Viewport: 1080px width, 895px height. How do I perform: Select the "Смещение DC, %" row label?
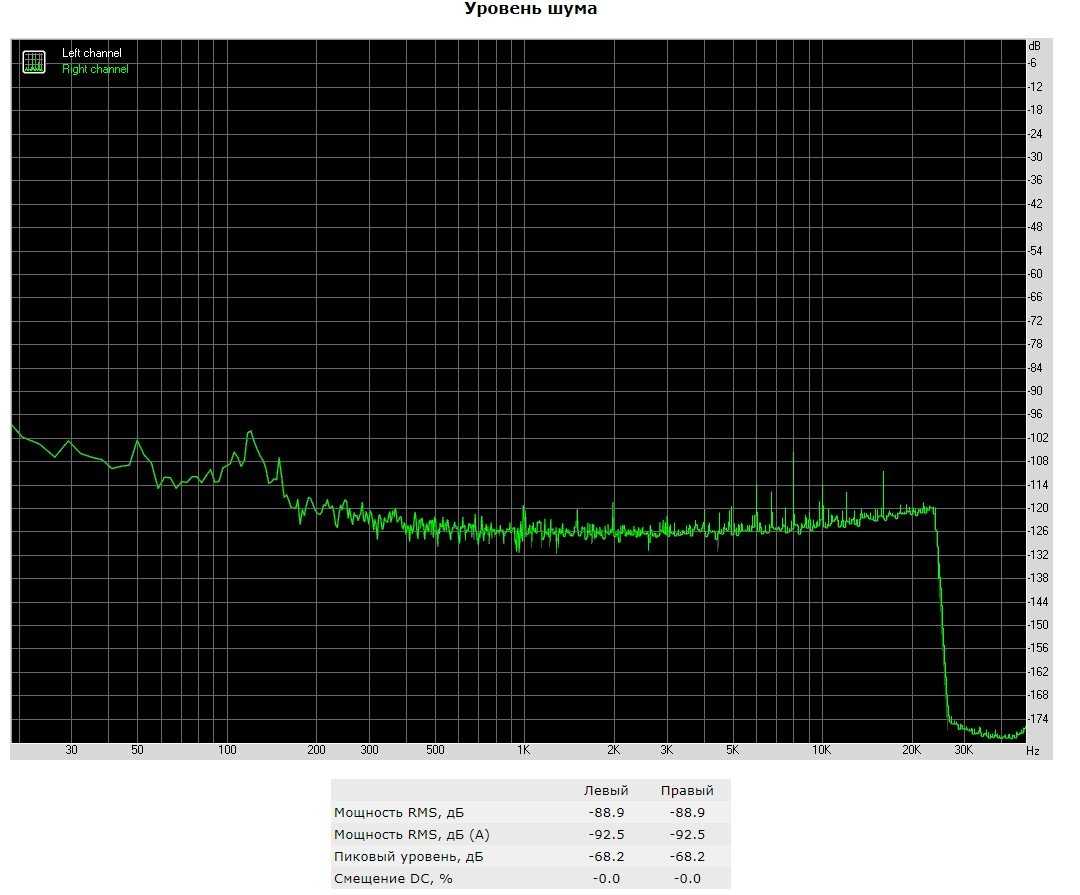pyautogui.click(x=393, y=878)
